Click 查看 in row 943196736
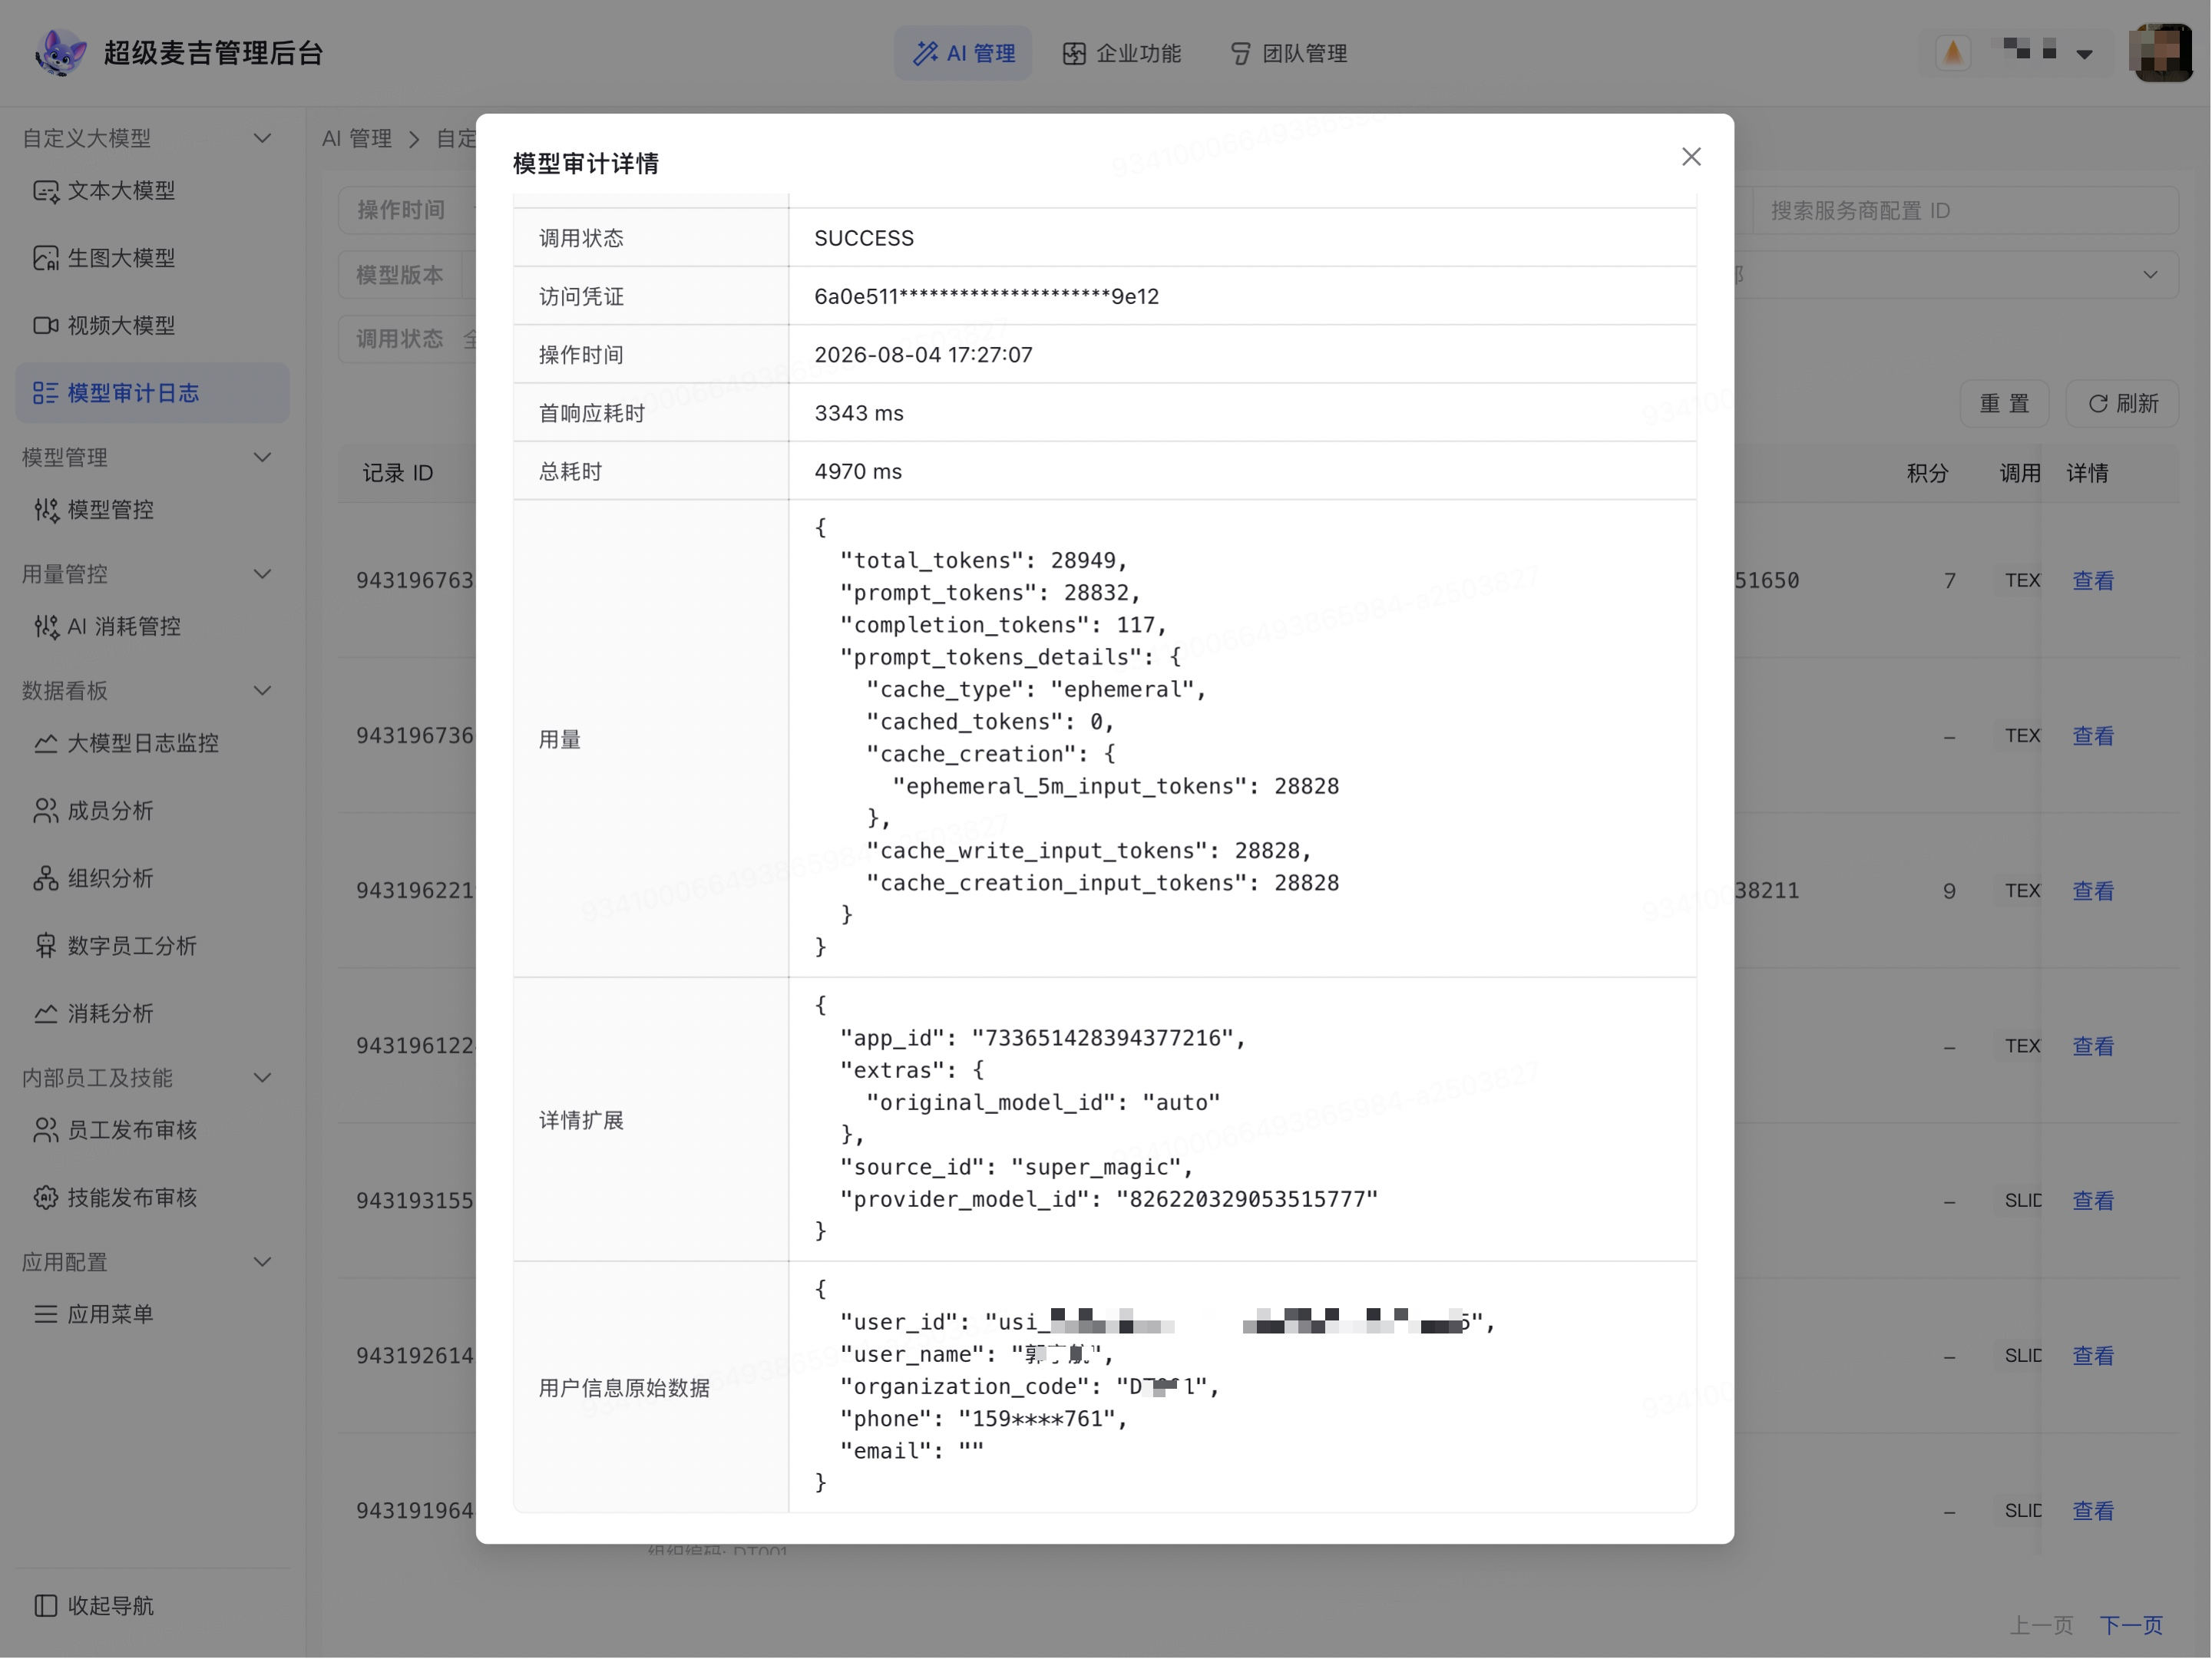Image resolution: width=2212 pixels, height=1659 pixels. pyautogui.click(x=2093, y=736)
